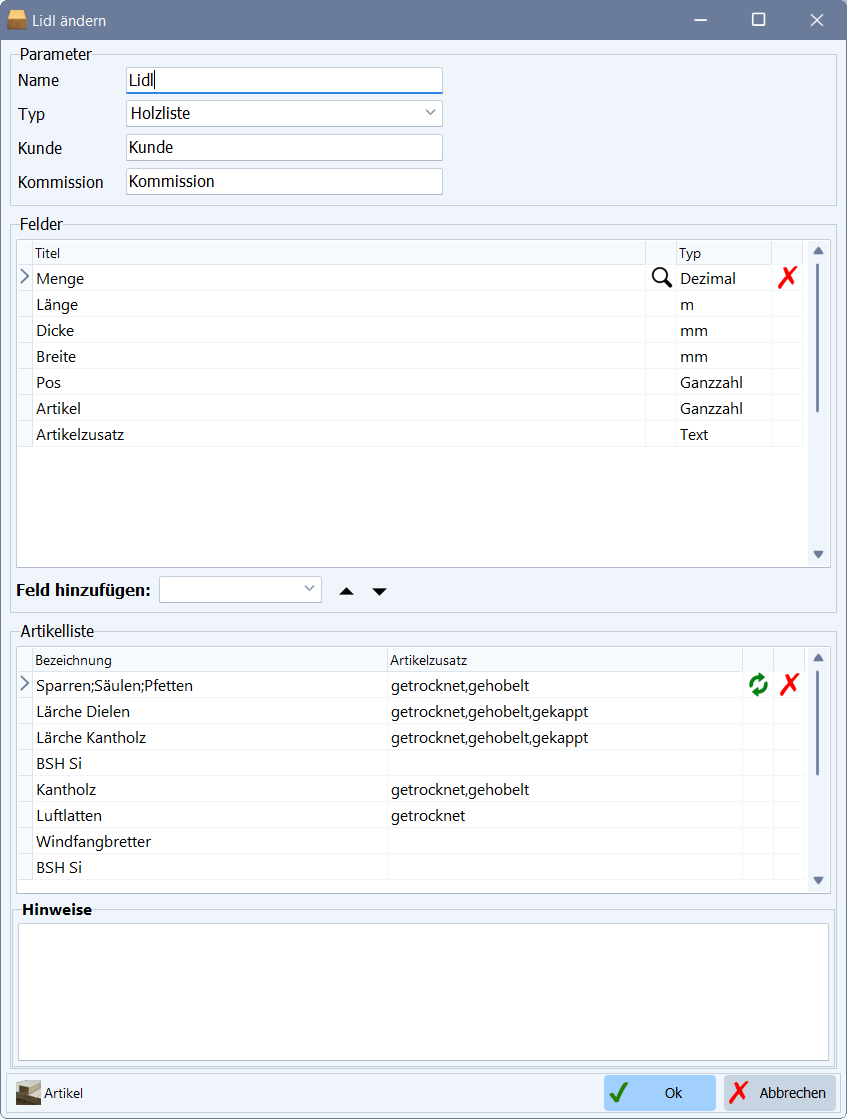
Task: Click the wood icon in title bar
Action: (x=16, y=20)
